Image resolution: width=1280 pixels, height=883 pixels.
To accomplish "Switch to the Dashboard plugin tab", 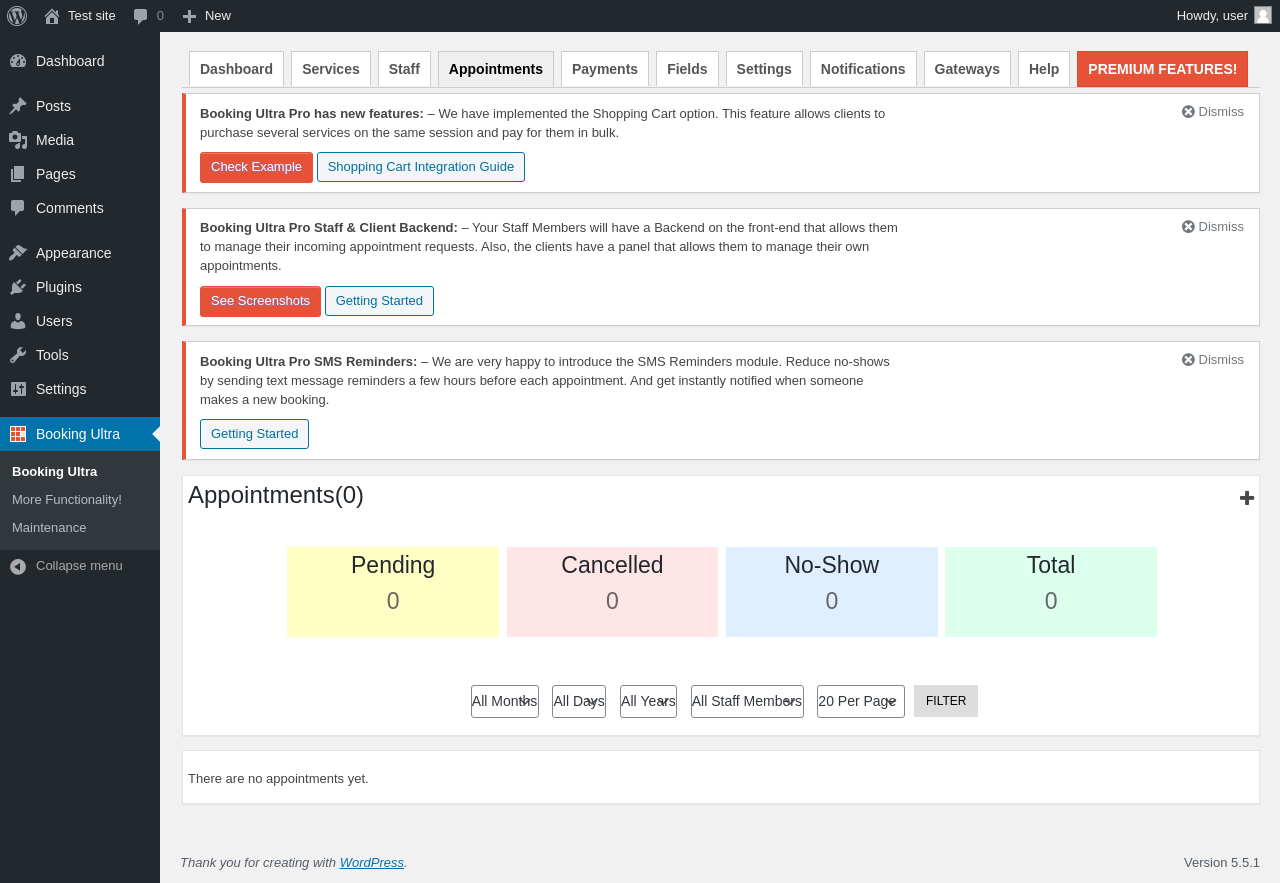I will click(x=236, y=69).
